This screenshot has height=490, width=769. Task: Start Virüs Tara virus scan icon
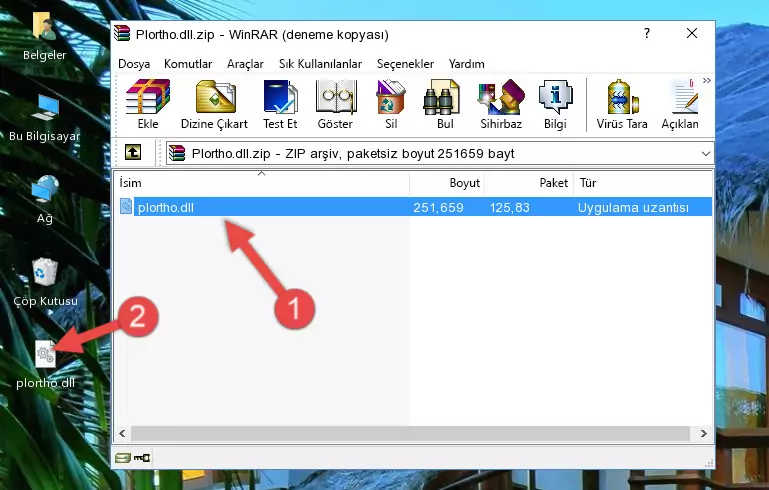click(x=622, y=97)
